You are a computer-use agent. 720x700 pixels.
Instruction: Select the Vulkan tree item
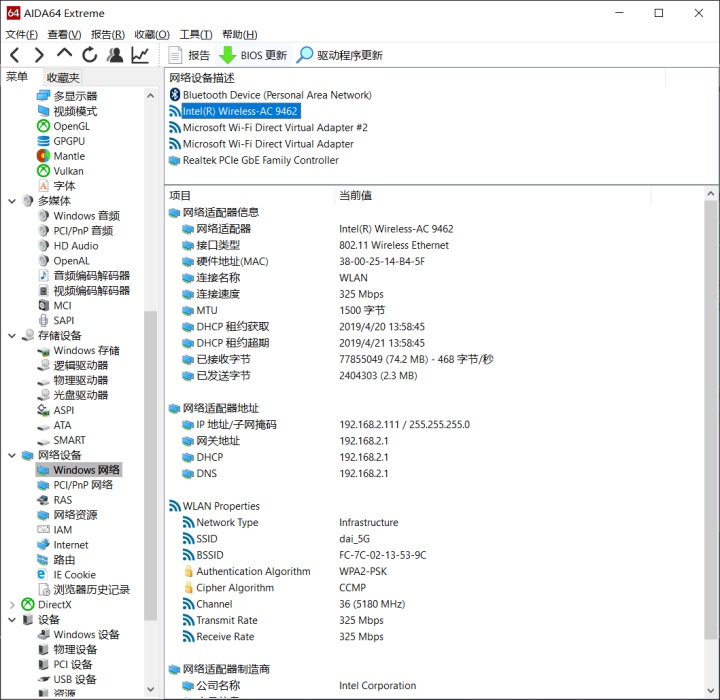click(x=60, y=171)
